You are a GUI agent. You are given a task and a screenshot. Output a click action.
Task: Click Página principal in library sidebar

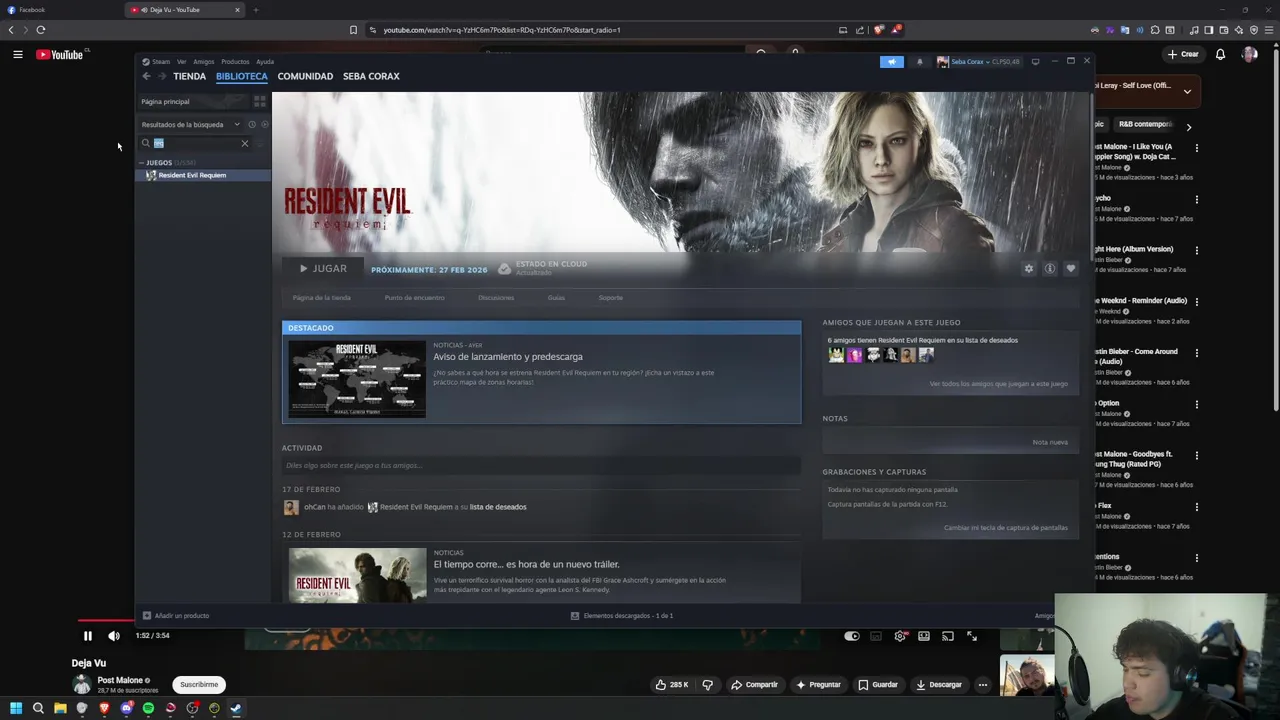coord(195,101)
